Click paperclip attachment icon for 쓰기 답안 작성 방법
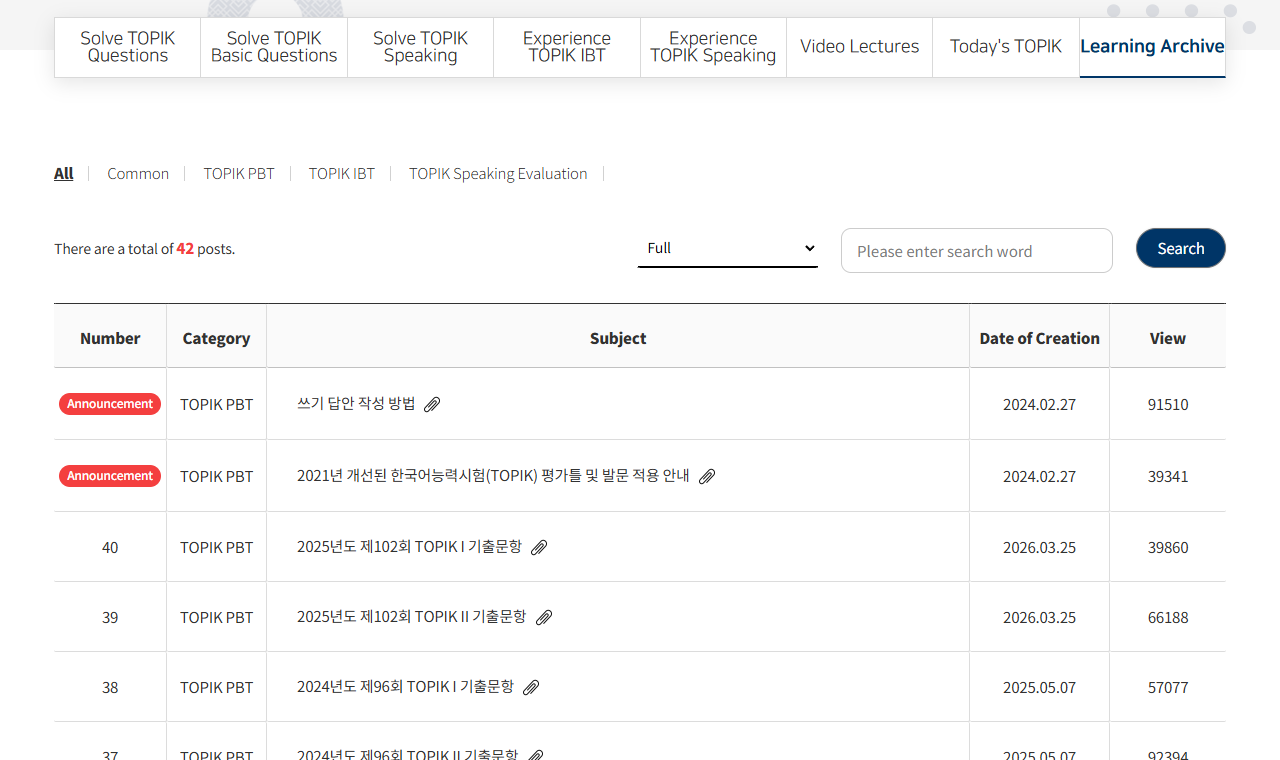 click(x=432, y=404)
